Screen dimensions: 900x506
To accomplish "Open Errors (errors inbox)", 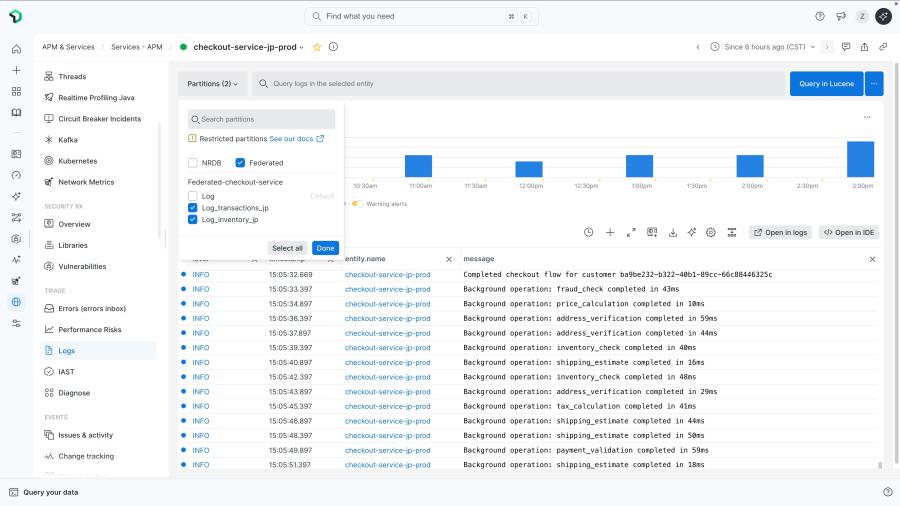I will pyautogui.click(x=92, y=309).
